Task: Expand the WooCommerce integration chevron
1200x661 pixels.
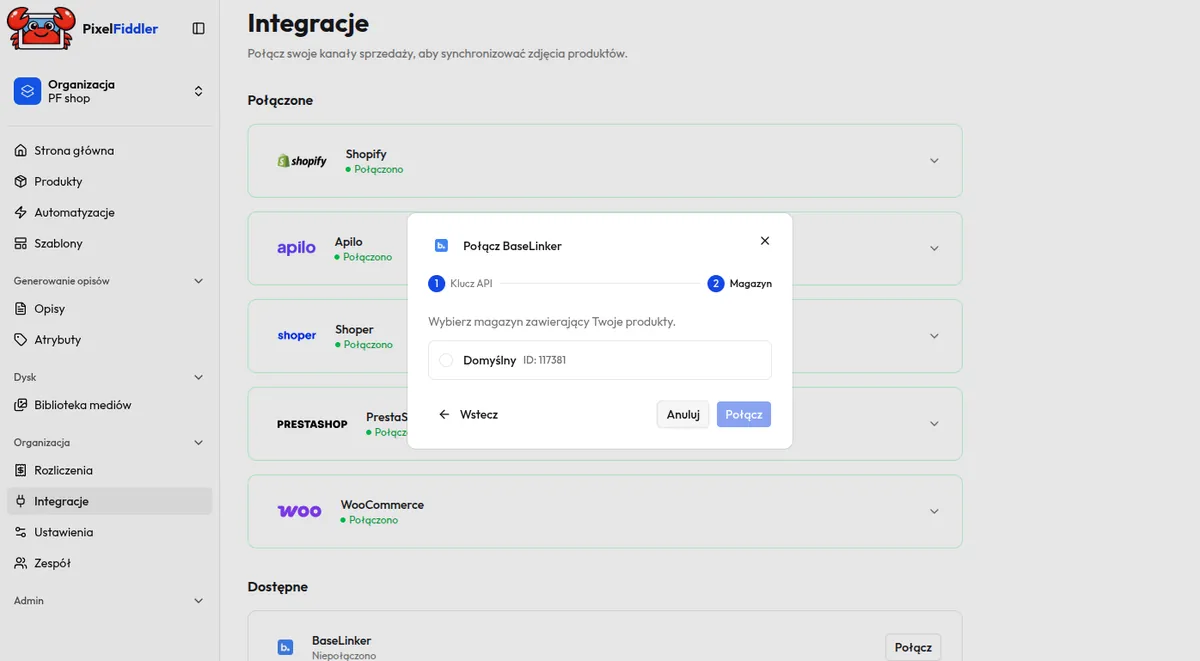Action: (x=934, y=511)
